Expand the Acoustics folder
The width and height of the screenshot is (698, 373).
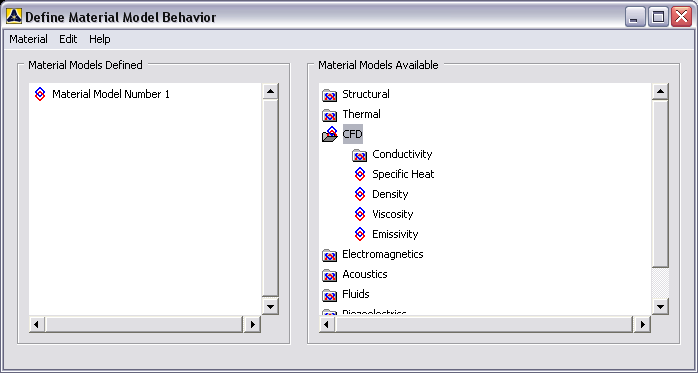click(x=329, y=275)
